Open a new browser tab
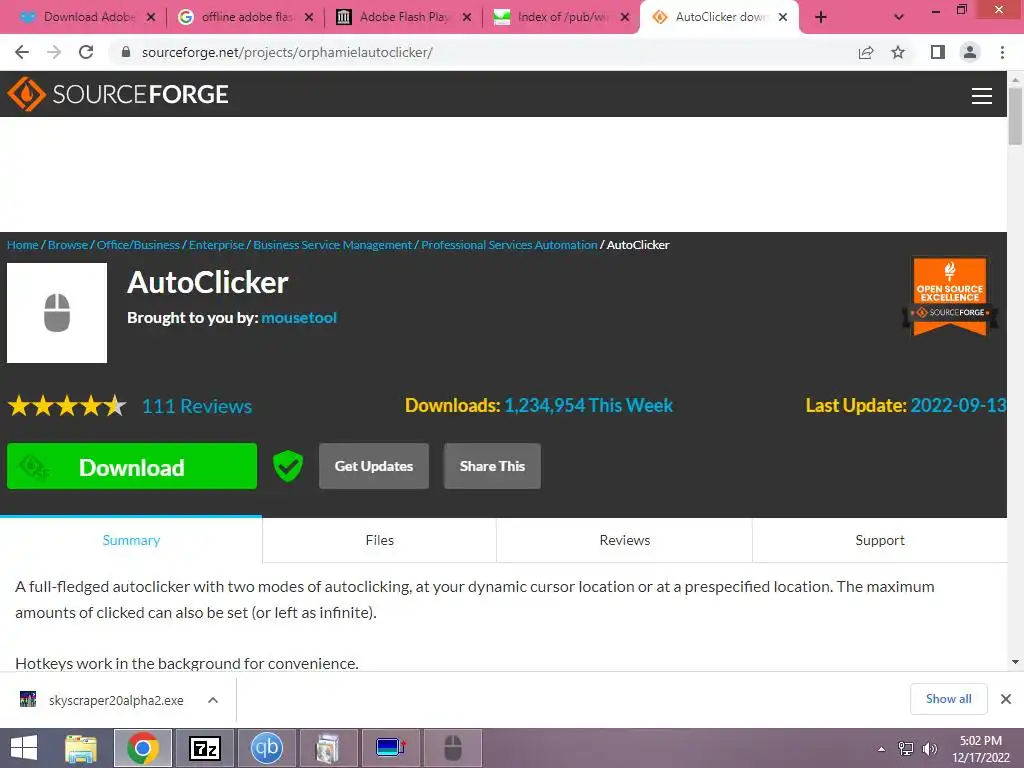1024x768 pixels. [821, 17]
